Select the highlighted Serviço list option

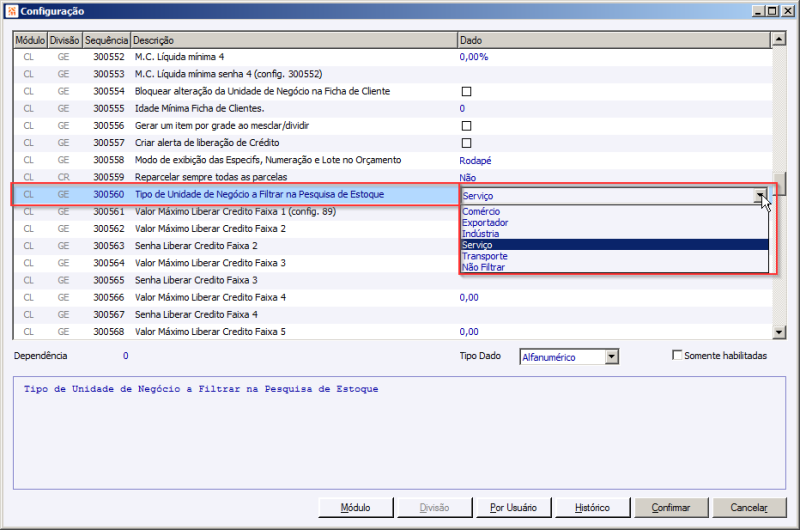point(614,245)
